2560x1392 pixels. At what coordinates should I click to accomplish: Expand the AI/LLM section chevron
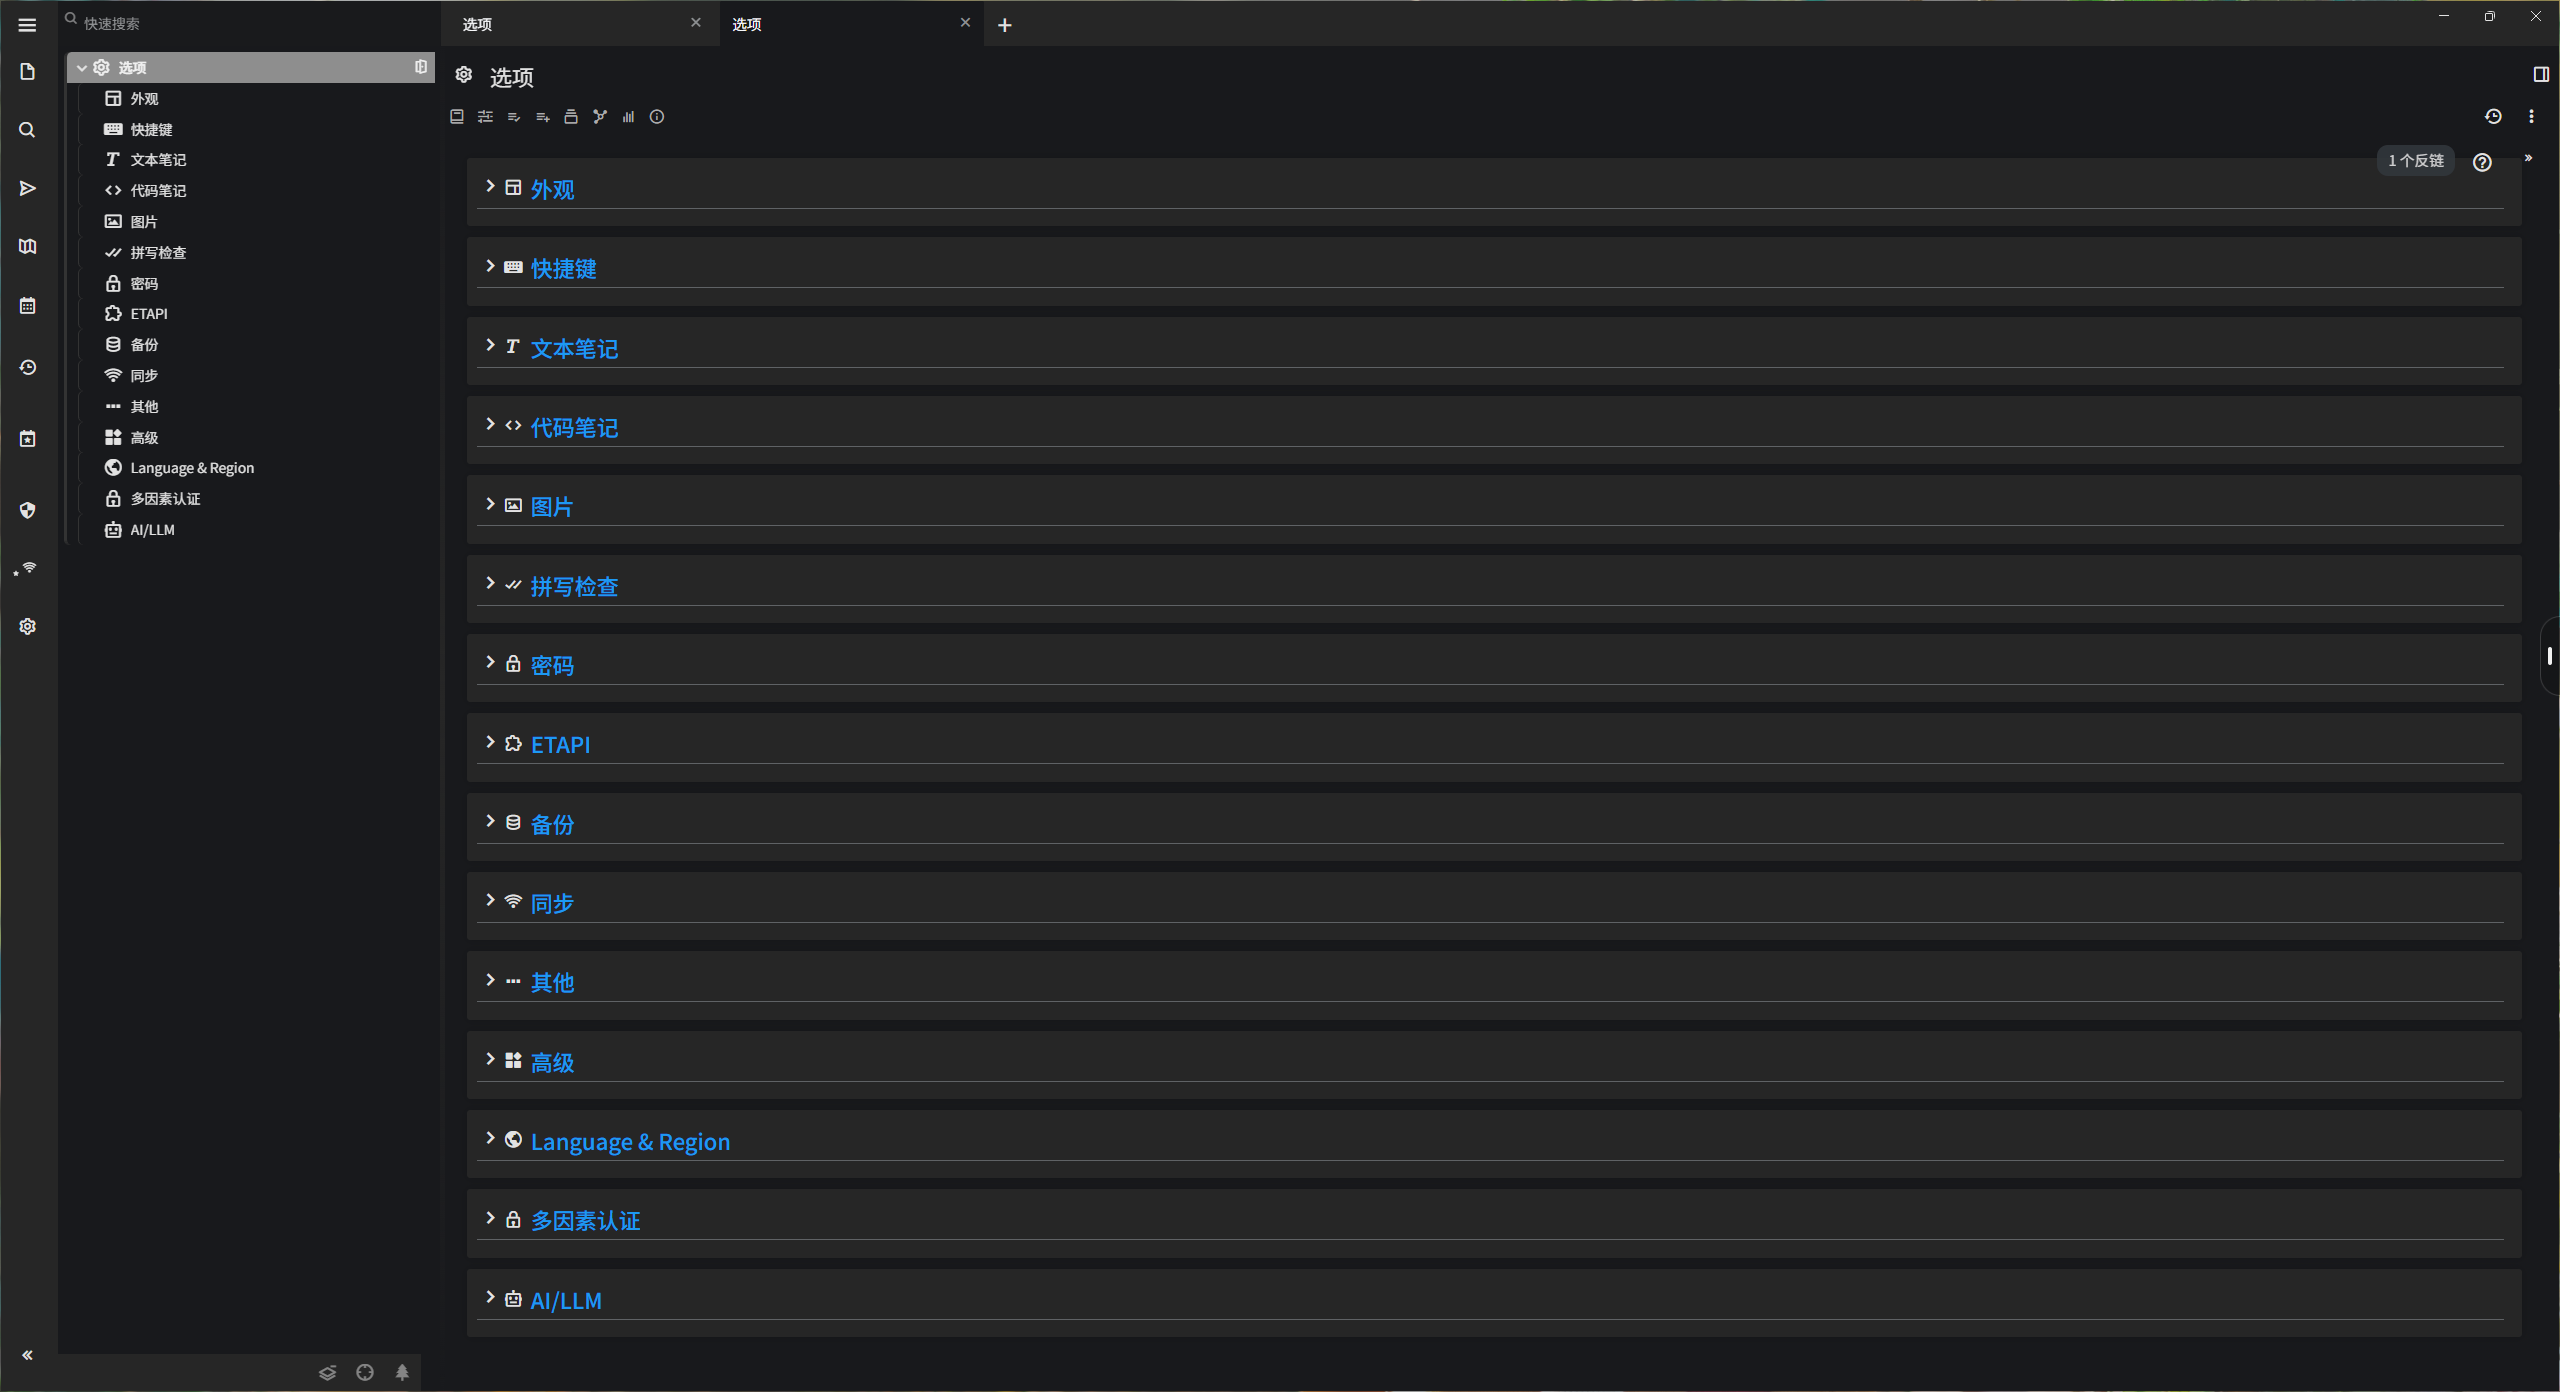click(x=490, y=1298)
